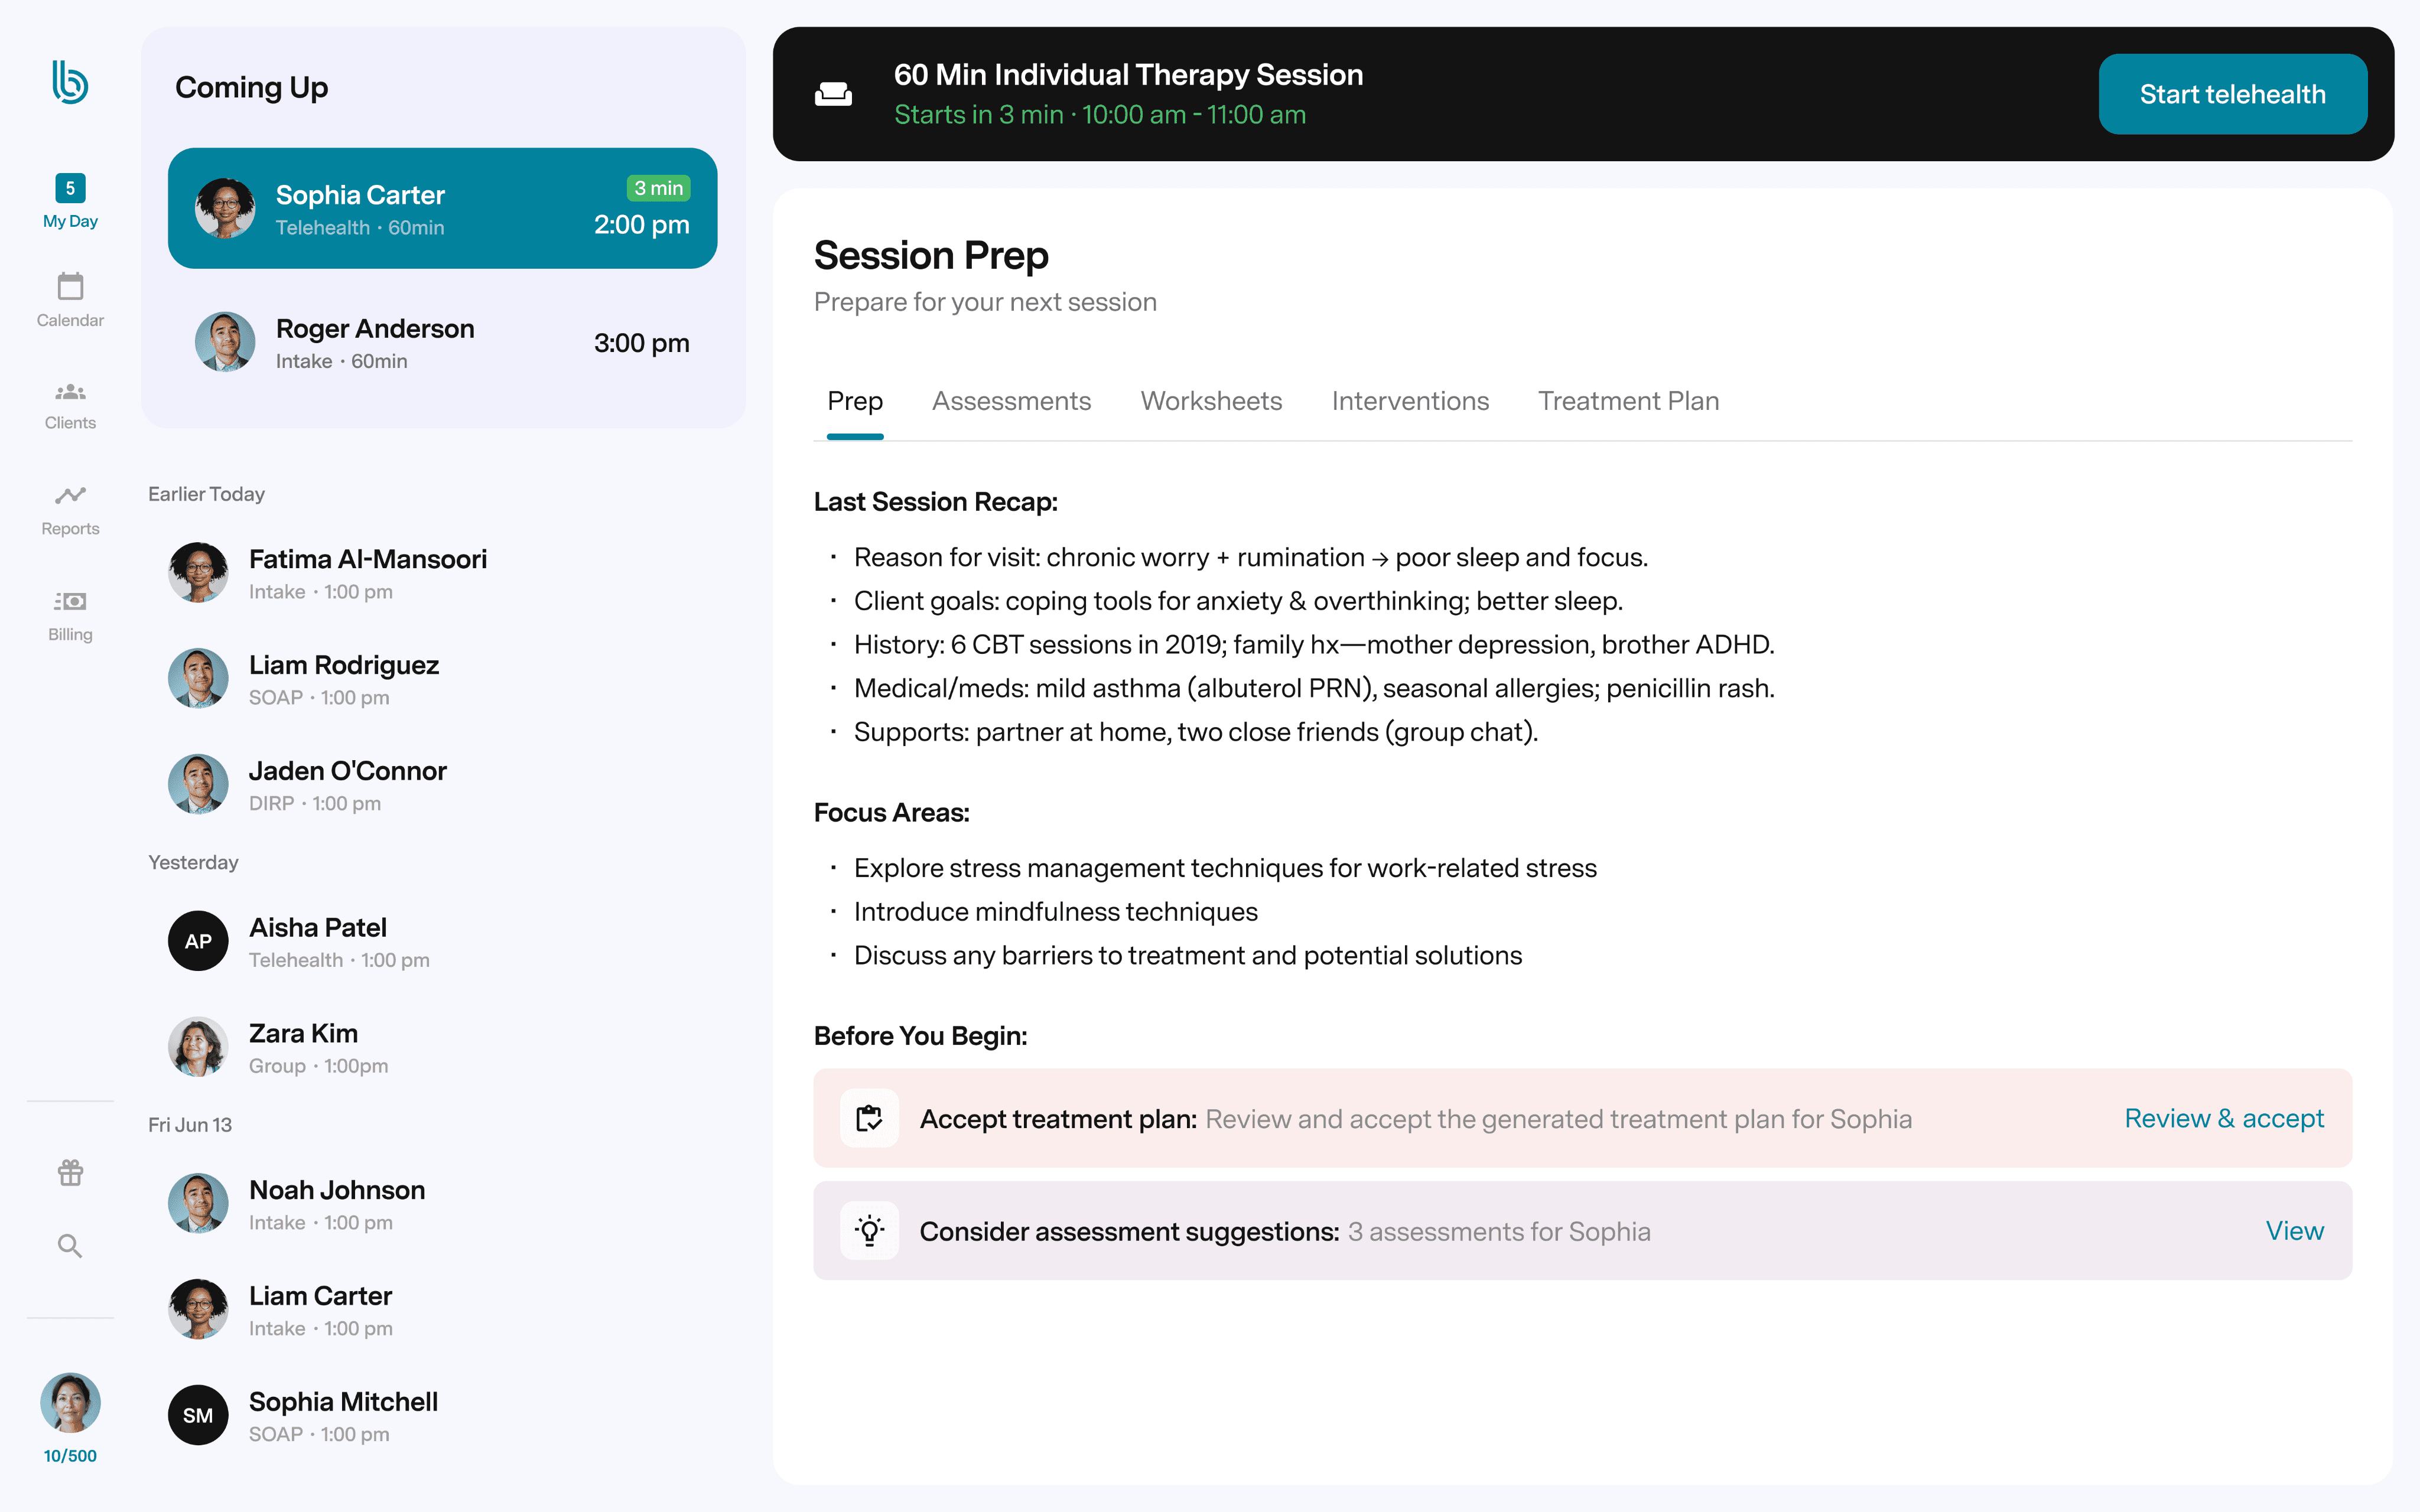Image resolution: width=2420 pixels, height=1512 pixels.
Task: Go to Clients in sidebar
Action: 70,406
